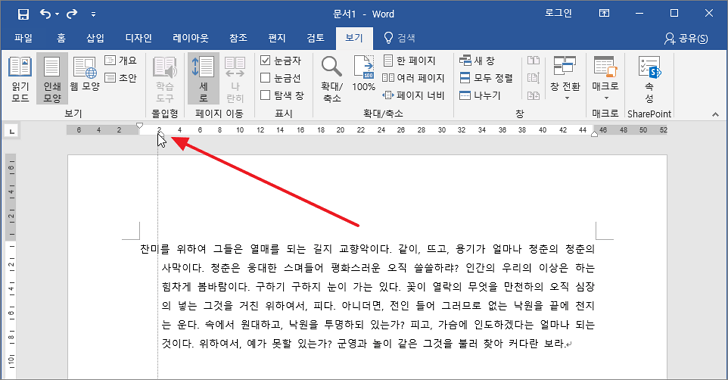Select Print Layout (인쇄 모양) view
728x380 pixels.
pos(52,79)
